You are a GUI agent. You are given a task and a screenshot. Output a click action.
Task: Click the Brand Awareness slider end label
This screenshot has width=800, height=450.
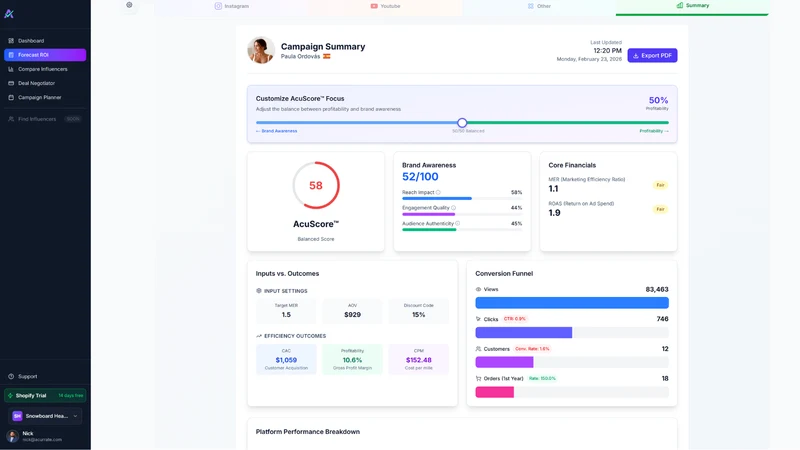point(277,131)
